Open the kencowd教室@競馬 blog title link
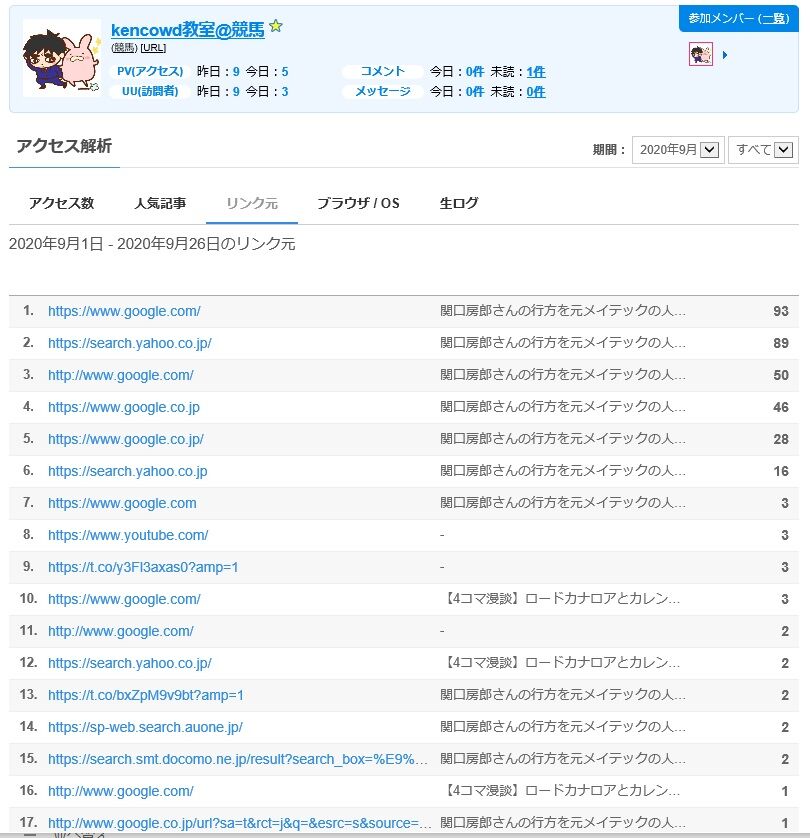Image resolution: width=810 pixels, height=838 pixels. pos(188,30)
